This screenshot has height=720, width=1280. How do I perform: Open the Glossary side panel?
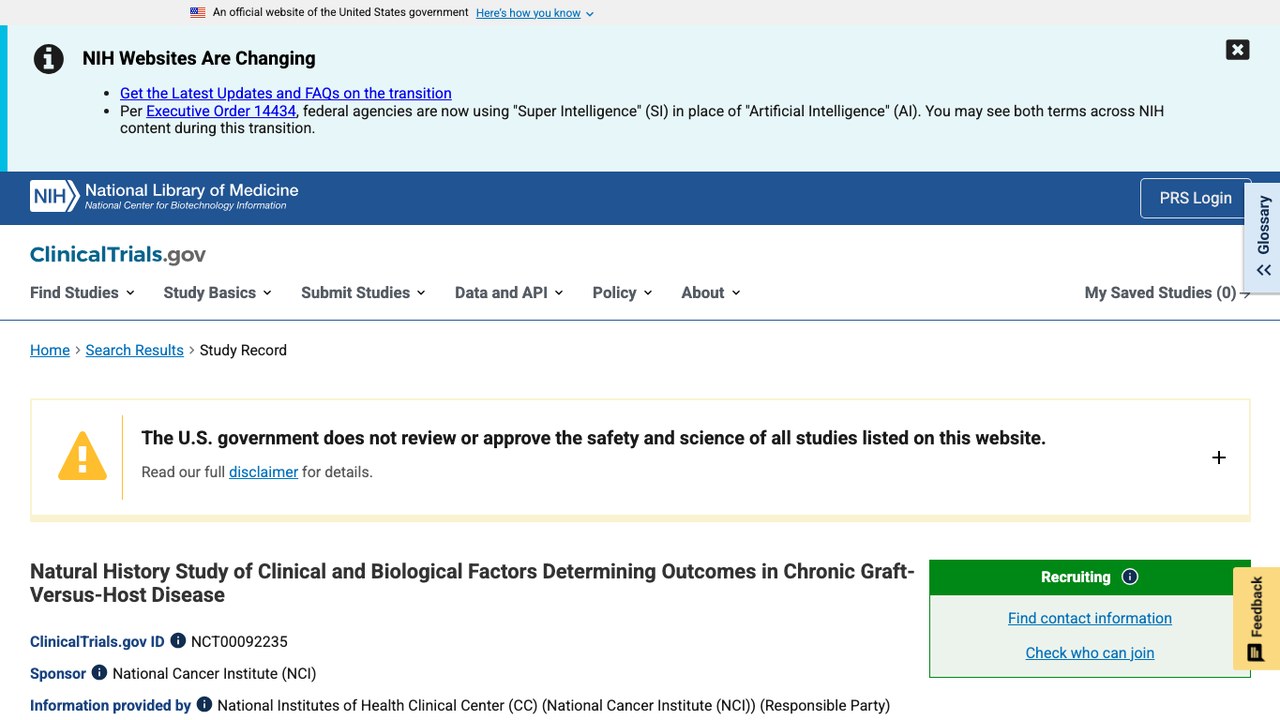1263,237
